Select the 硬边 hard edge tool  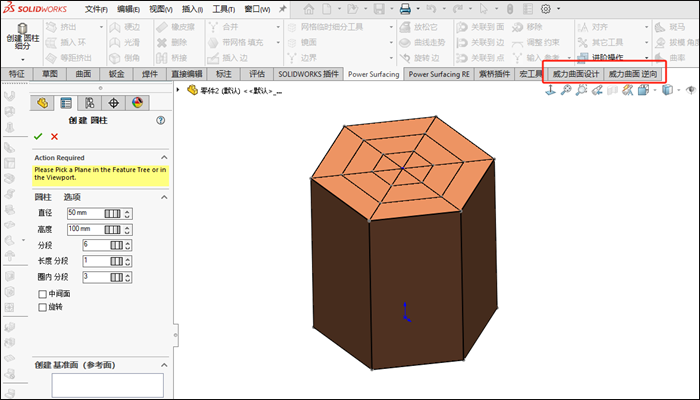[x=125, y=27]
